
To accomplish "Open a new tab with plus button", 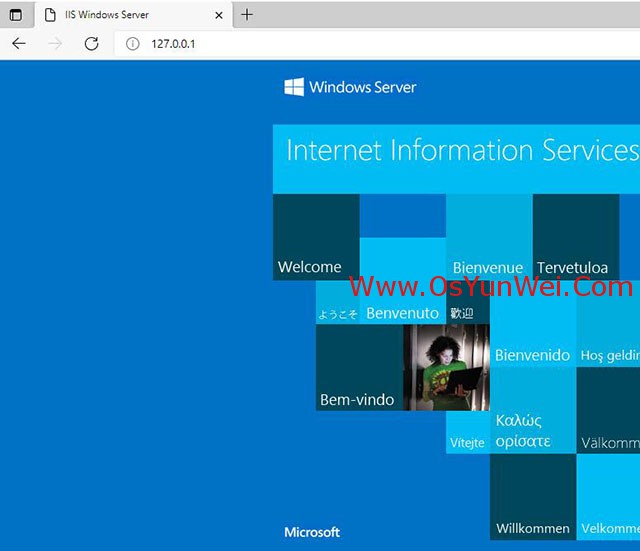I will point(247,15).
